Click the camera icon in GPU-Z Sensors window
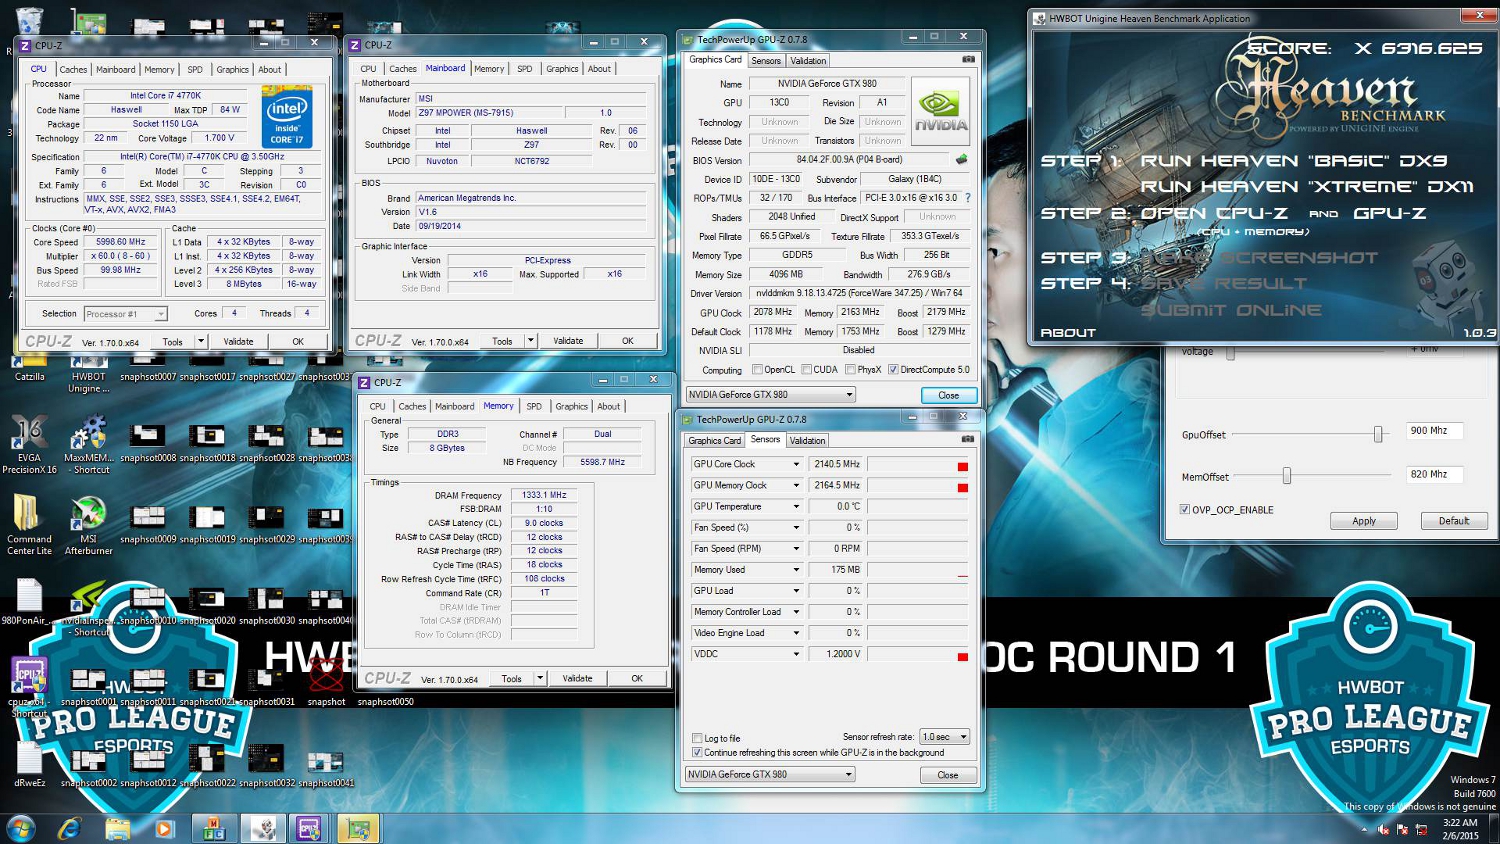This screenshot has height=844, width=1500. [968, 439]
